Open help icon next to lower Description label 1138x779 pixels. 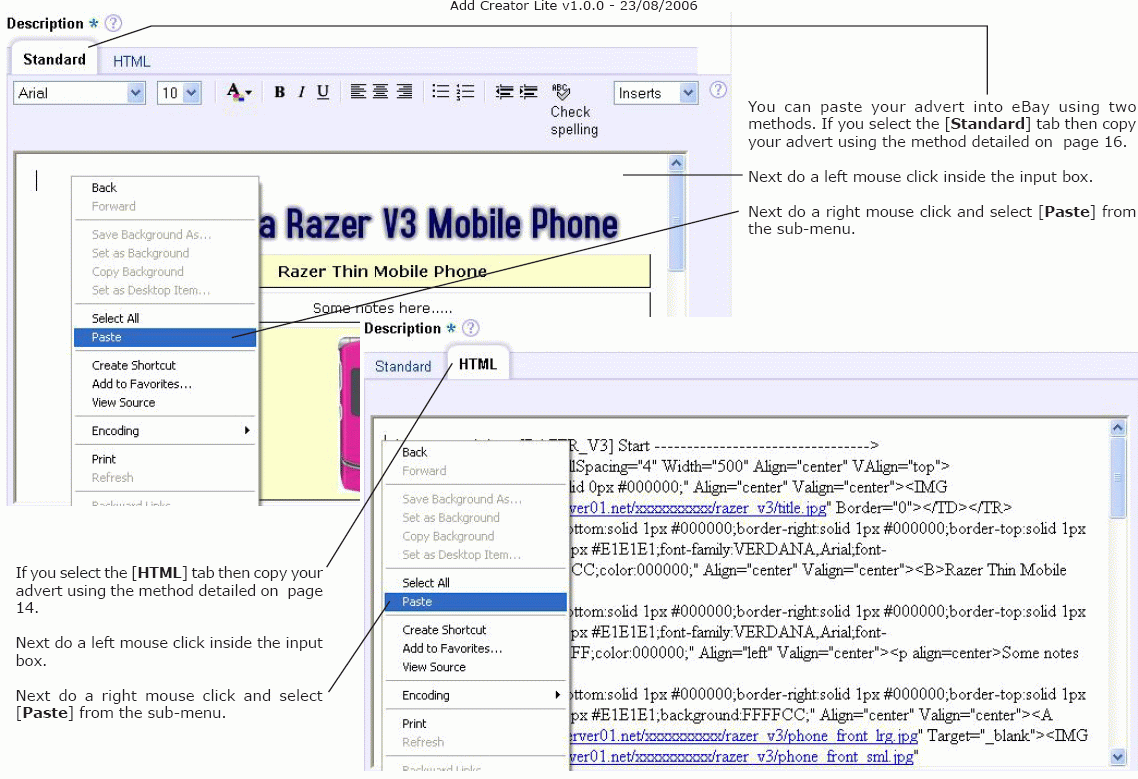pyautogui.click(x=471, y=328)
